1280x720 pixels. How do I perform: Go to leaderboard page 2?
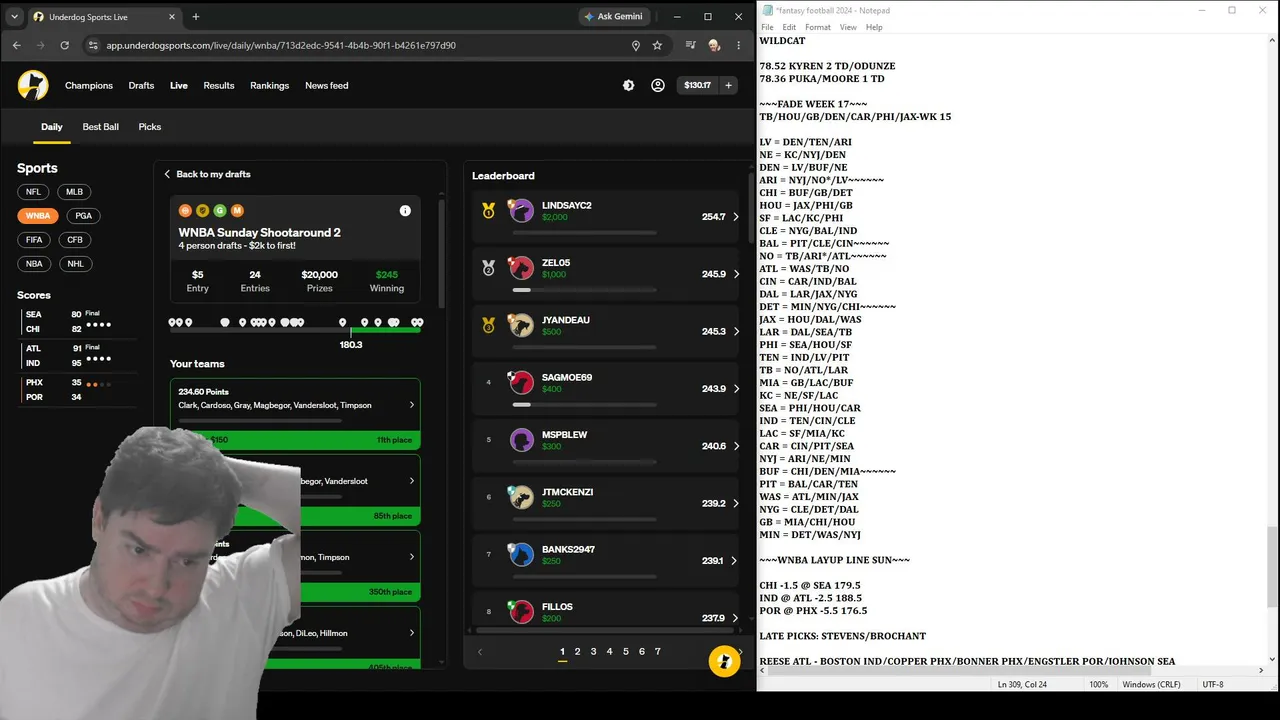[577, 652]
